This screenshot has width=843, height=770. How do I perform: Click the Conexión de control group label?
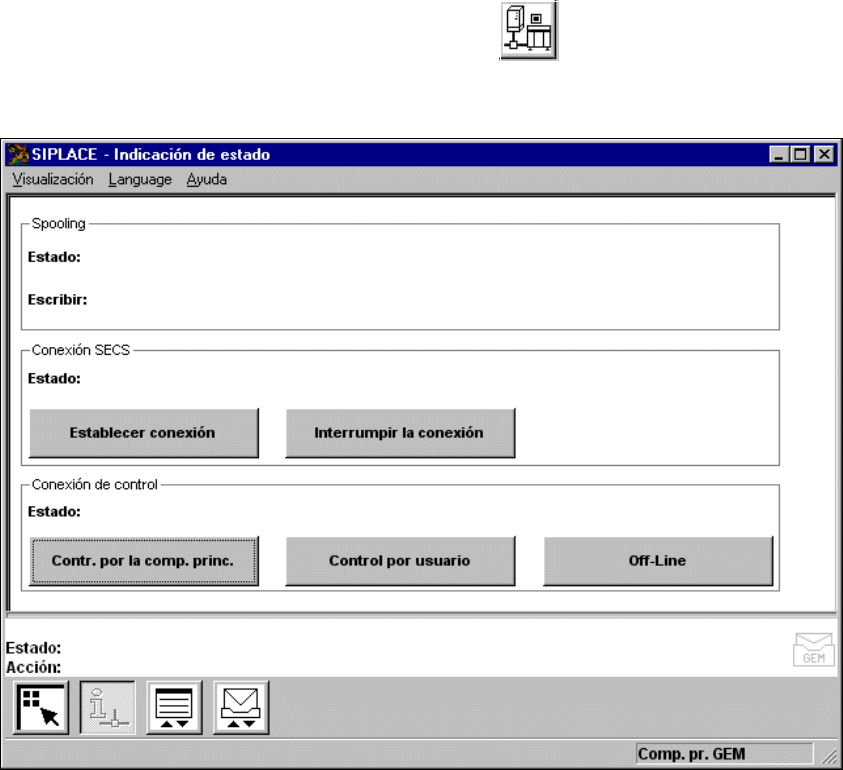95,484
